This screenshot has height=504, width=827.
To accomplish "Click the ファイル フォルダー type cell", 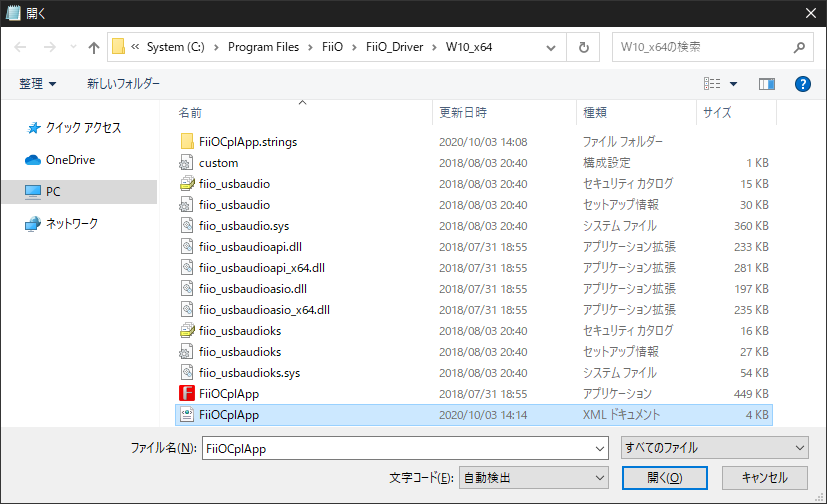I will pos(622,142).
